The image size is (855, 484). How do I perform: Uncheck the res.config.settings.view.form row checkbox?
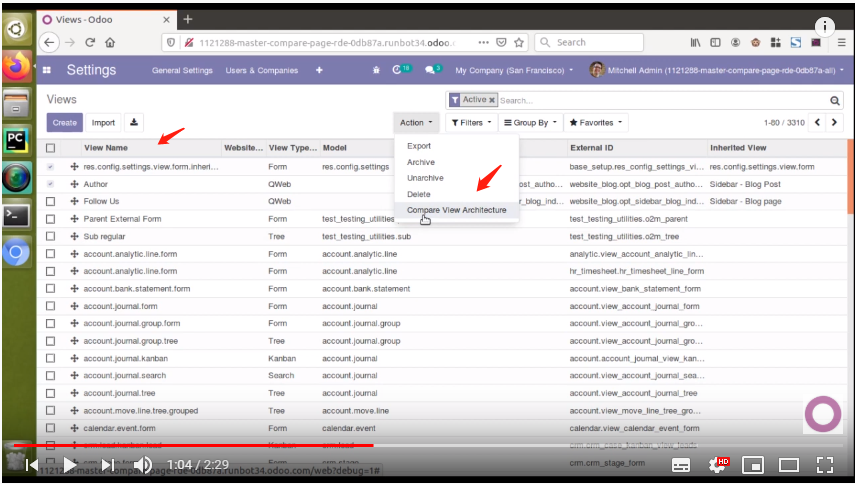pos(51,167)
